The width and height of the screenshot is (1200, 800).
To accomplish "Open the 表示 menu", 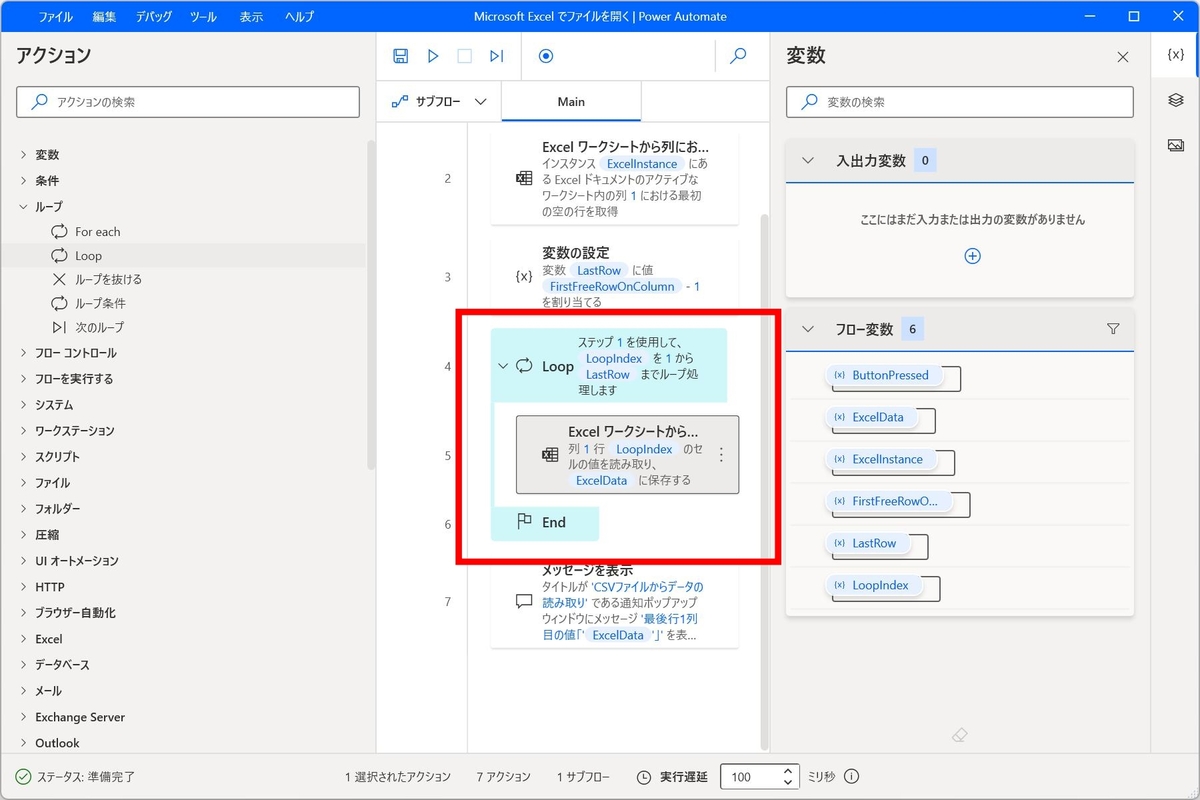I will [251, 17].
